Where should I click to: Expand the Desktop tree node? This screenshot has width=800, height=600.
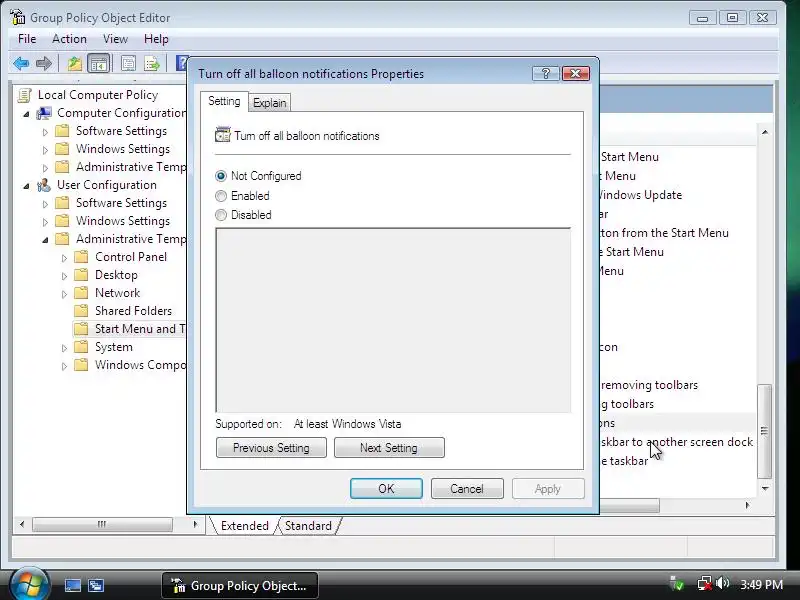pyautogui.click(x=64, y=276)
